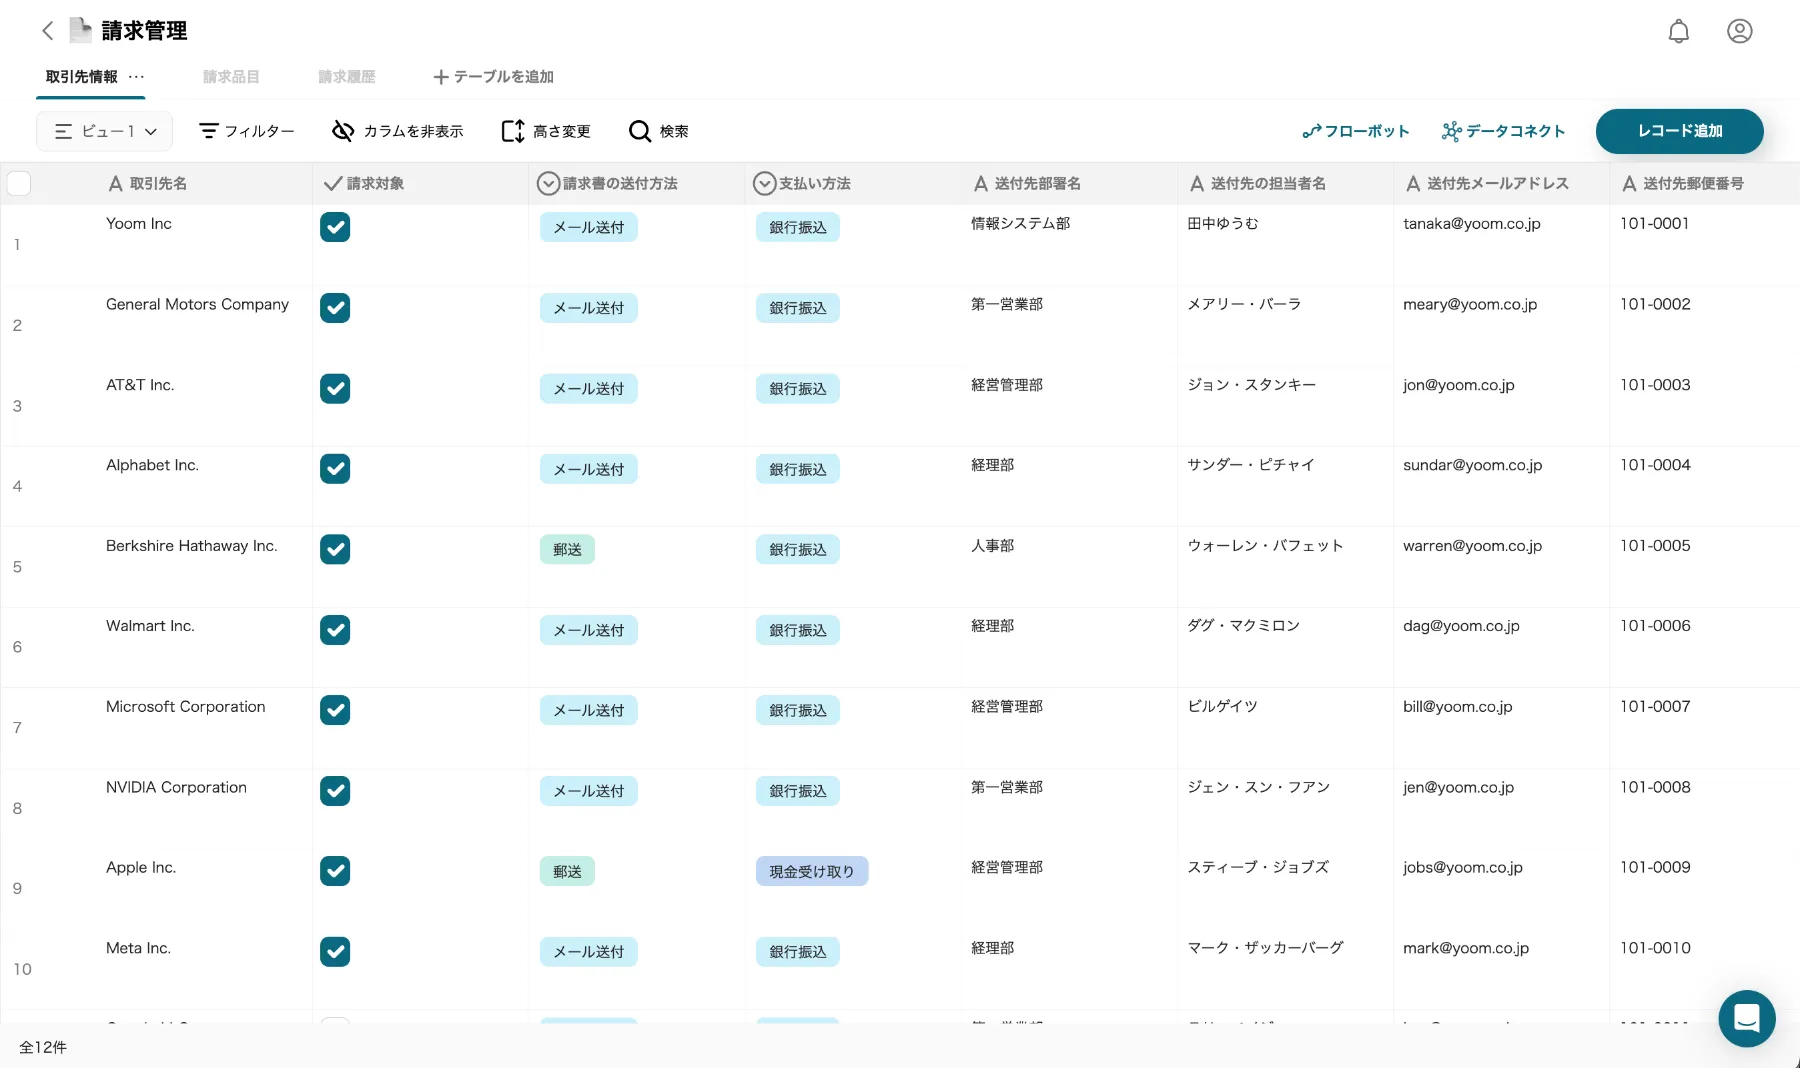The width and height of the screenshot is (1800, 1068).
Task: Switch to the 請求履歴 tab
Action: click(347, 77)
